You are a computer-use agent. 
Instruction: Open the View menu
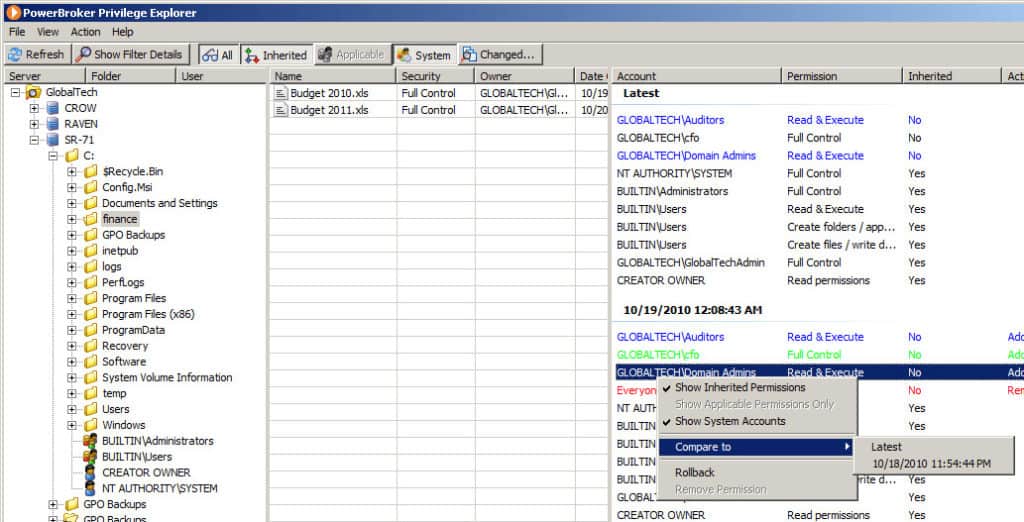pyautogui.click(x=48, y=32)
